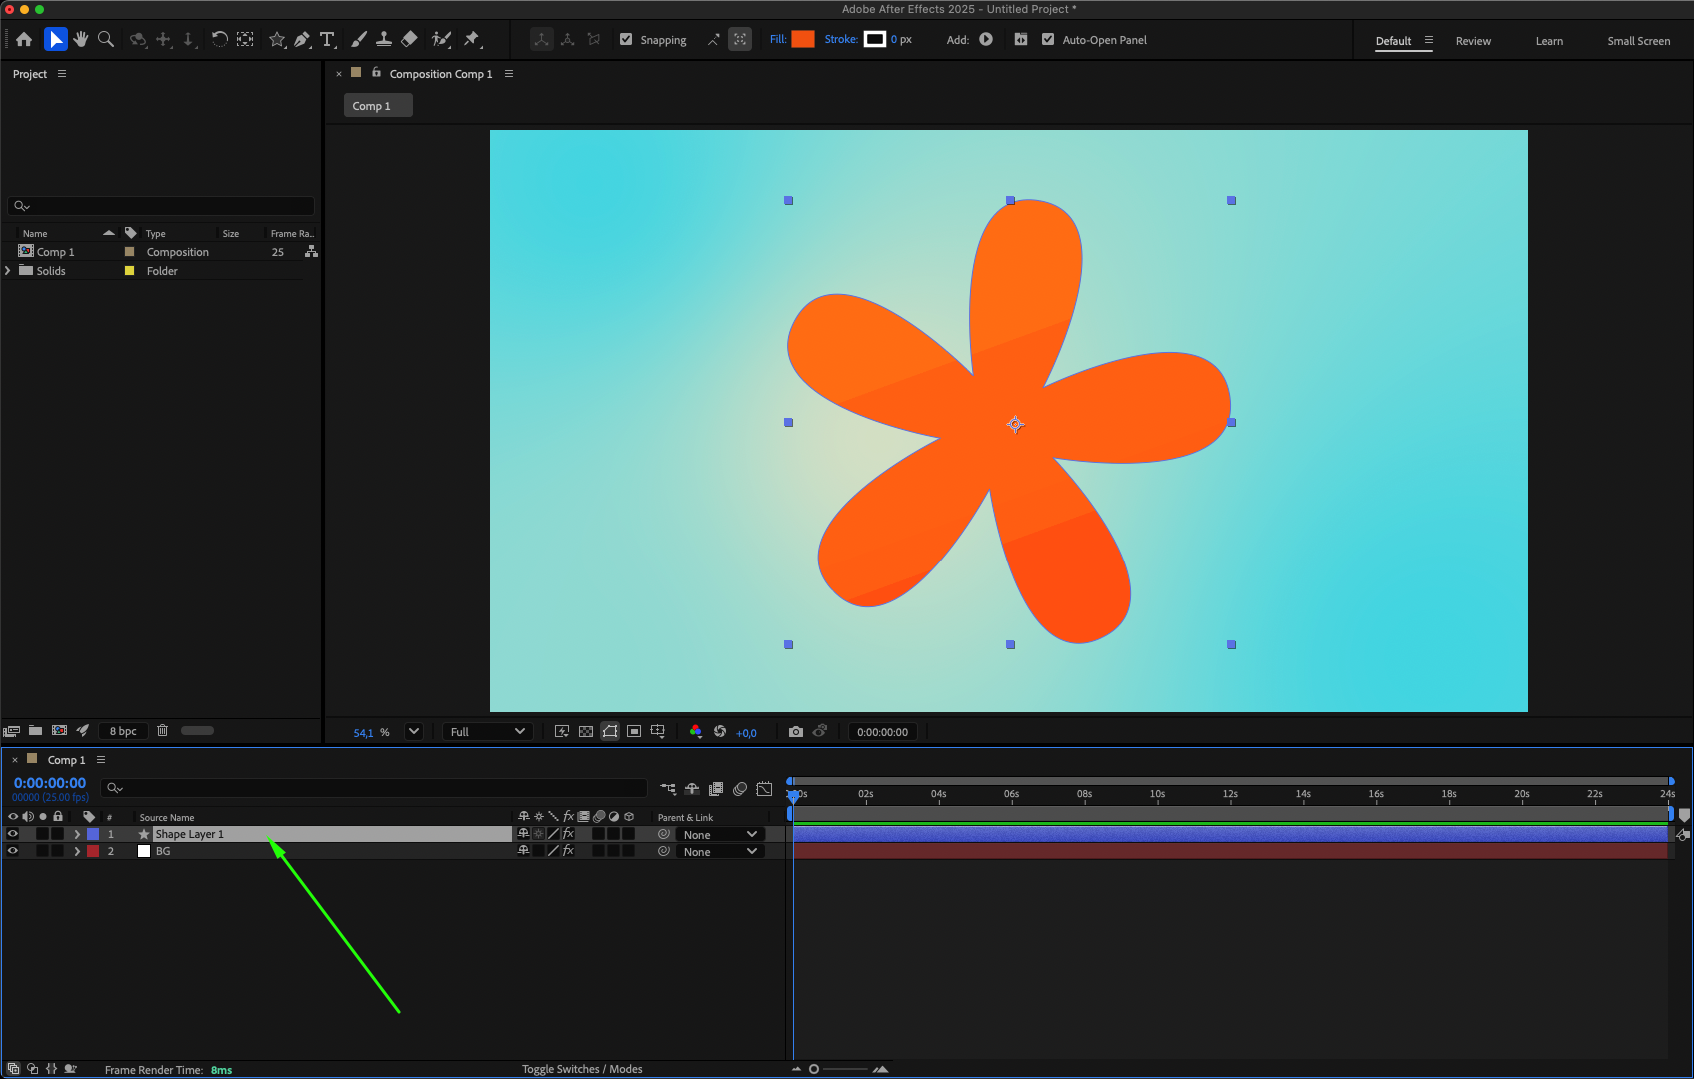Select the Orbit camera tool
The width and height of the screenshot is (1694, 1079).
point(138,39)
